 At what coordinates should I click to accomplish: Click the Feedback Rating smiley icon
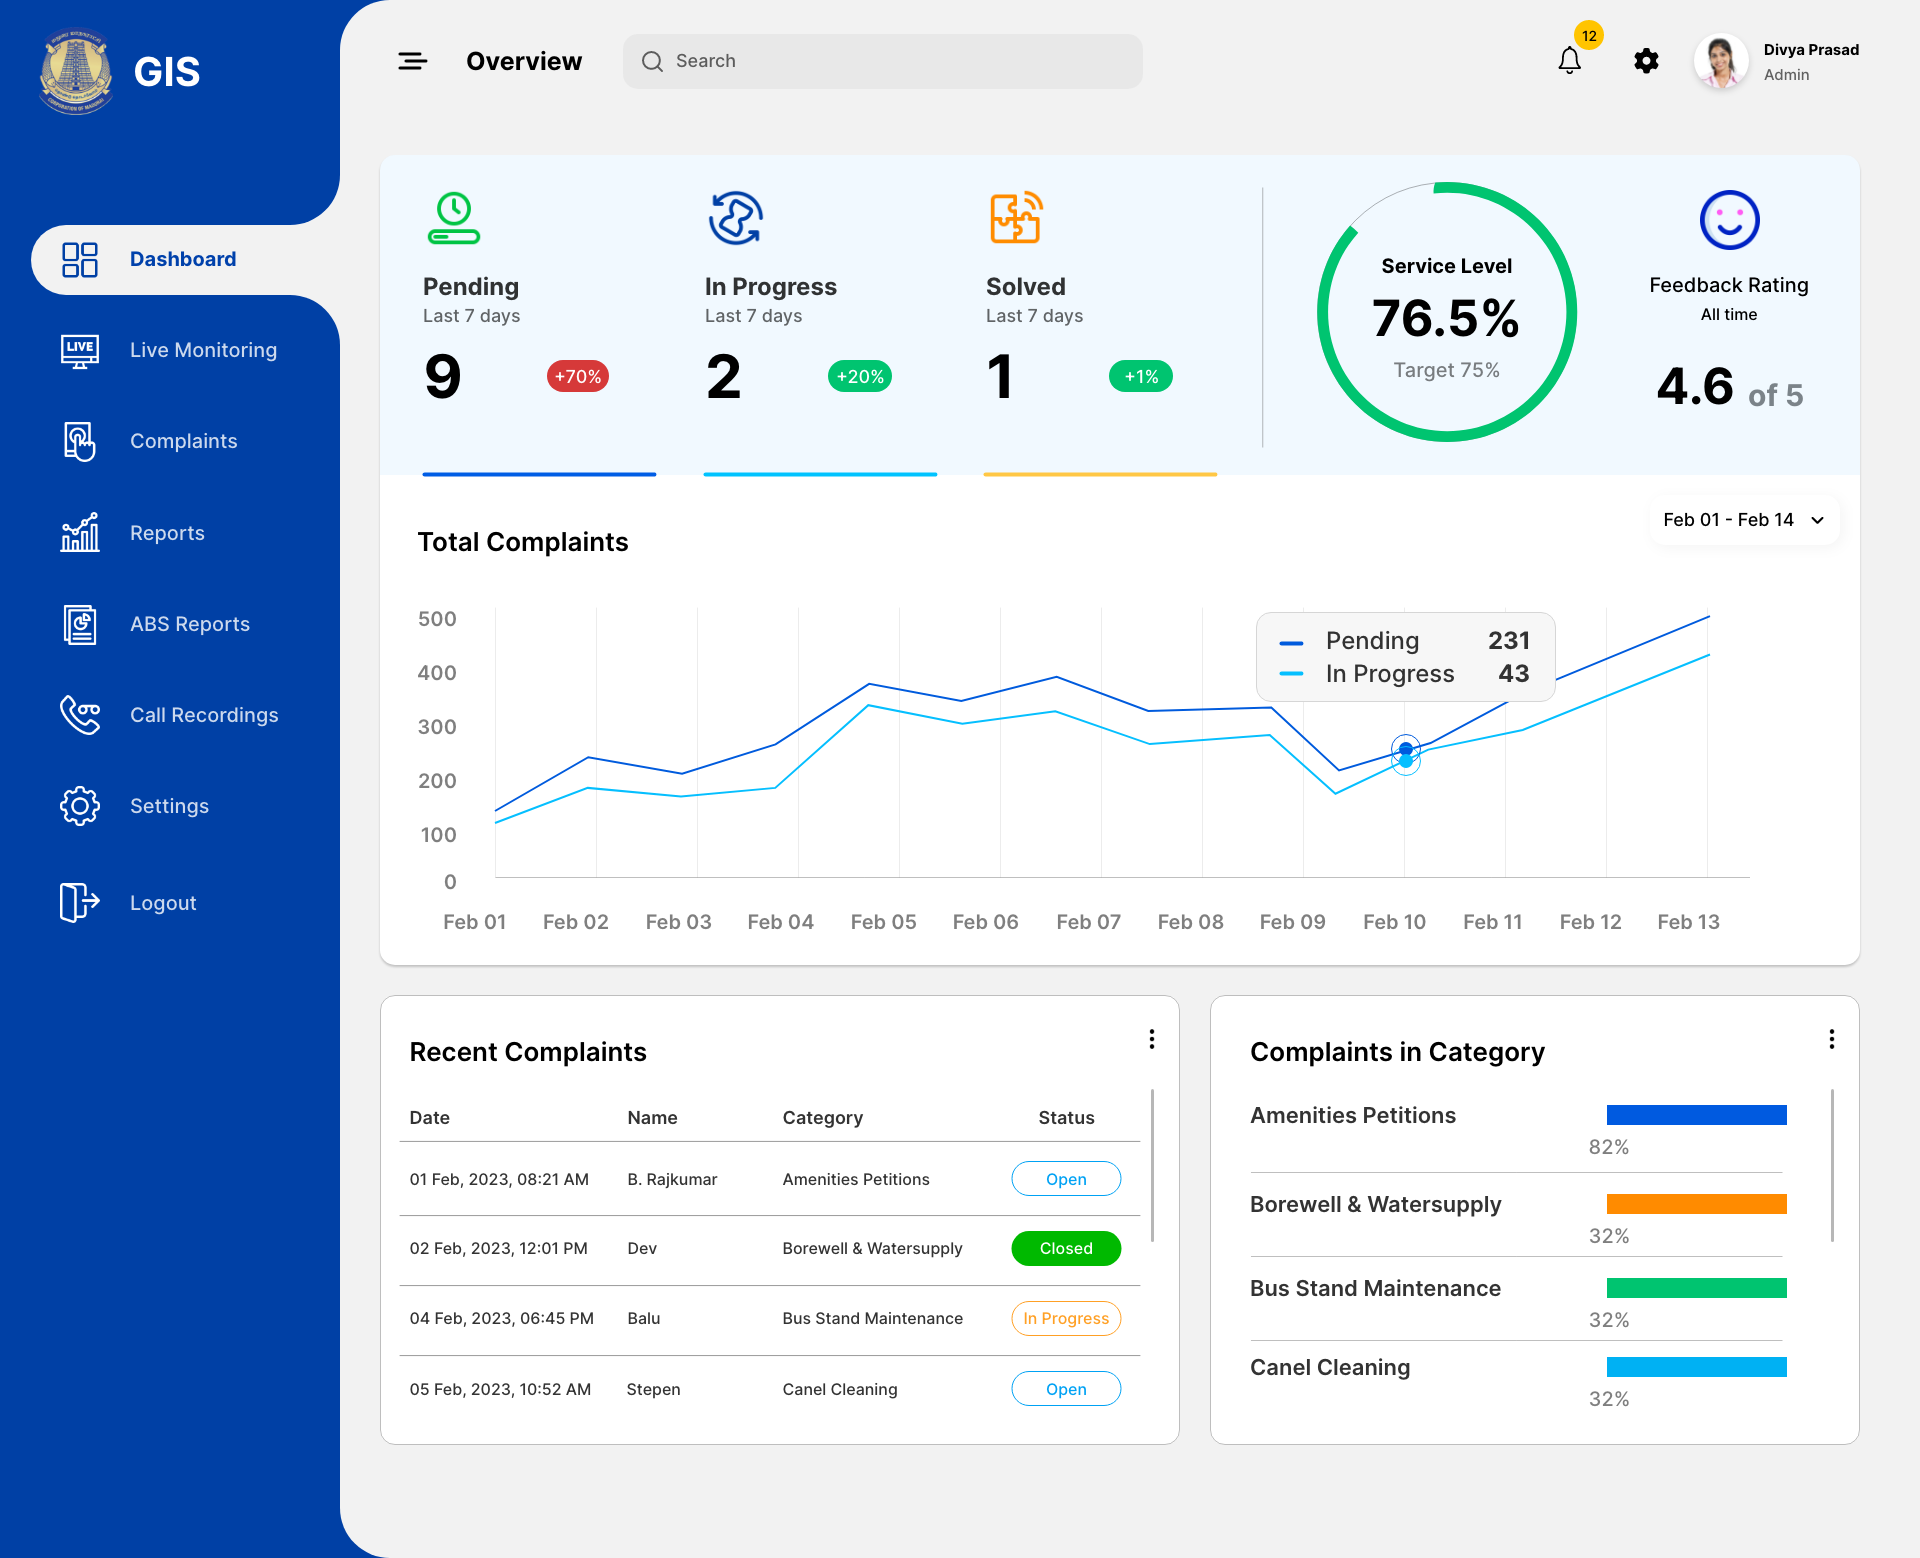tap(1729, 220)
